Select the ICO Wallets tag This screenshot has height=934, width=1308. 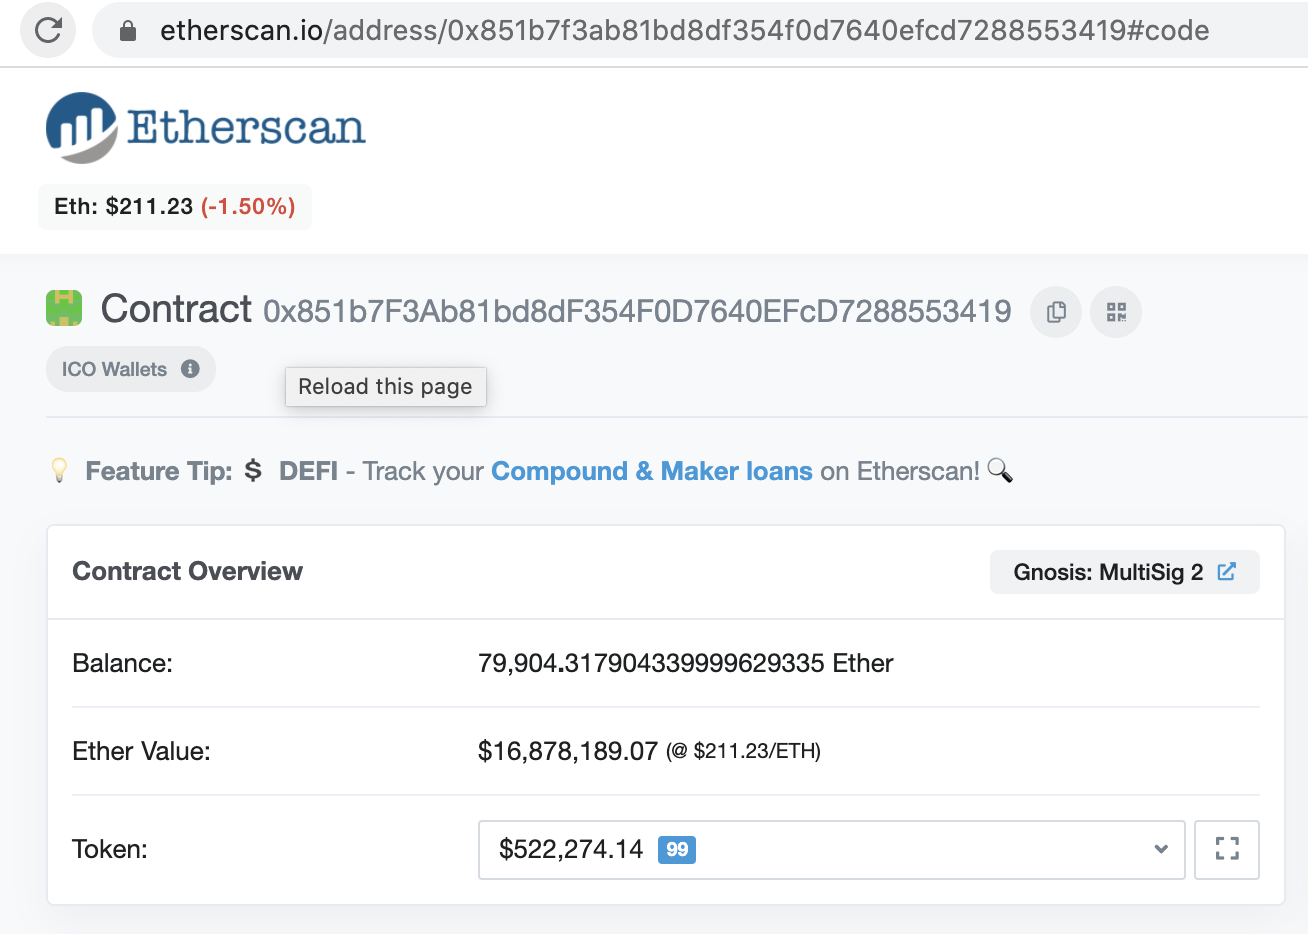point(114,369)
